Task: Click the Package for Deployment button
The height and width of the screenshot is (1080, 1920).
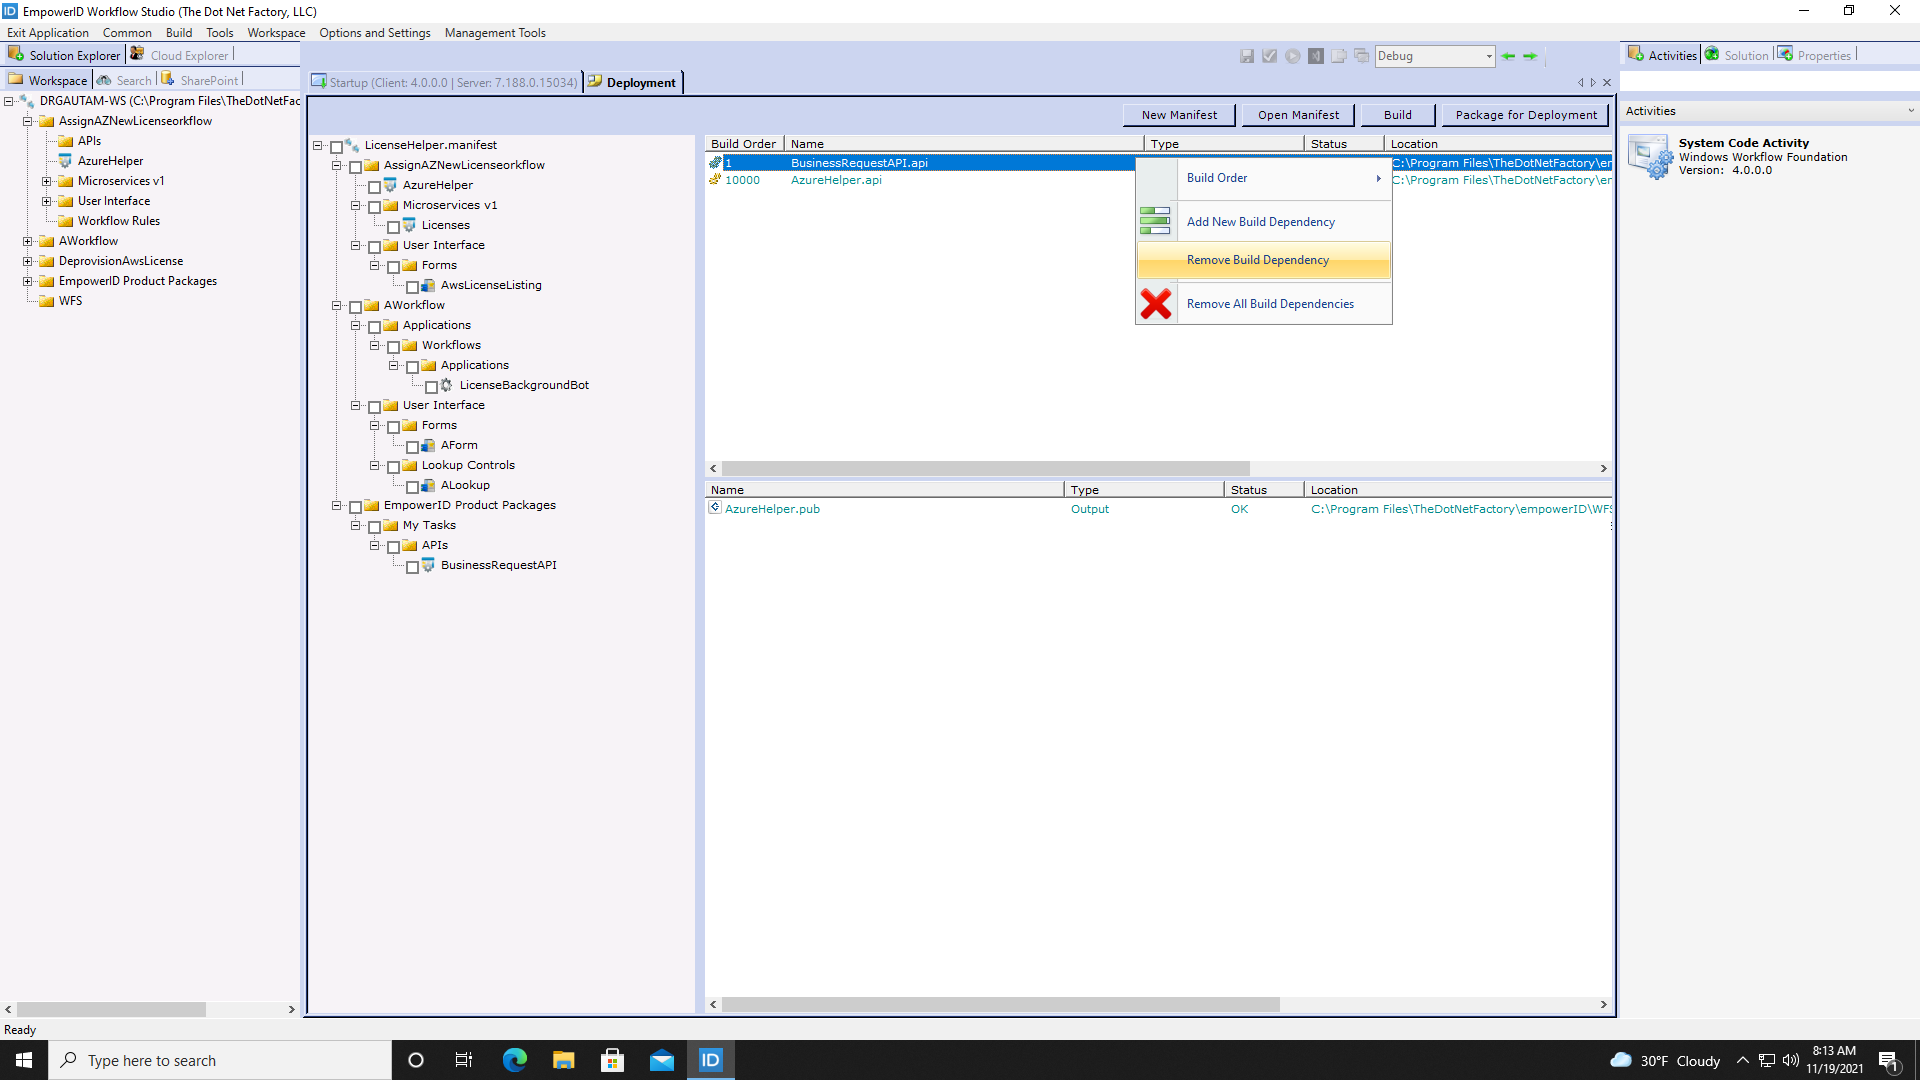Action: coord(1524,114)
